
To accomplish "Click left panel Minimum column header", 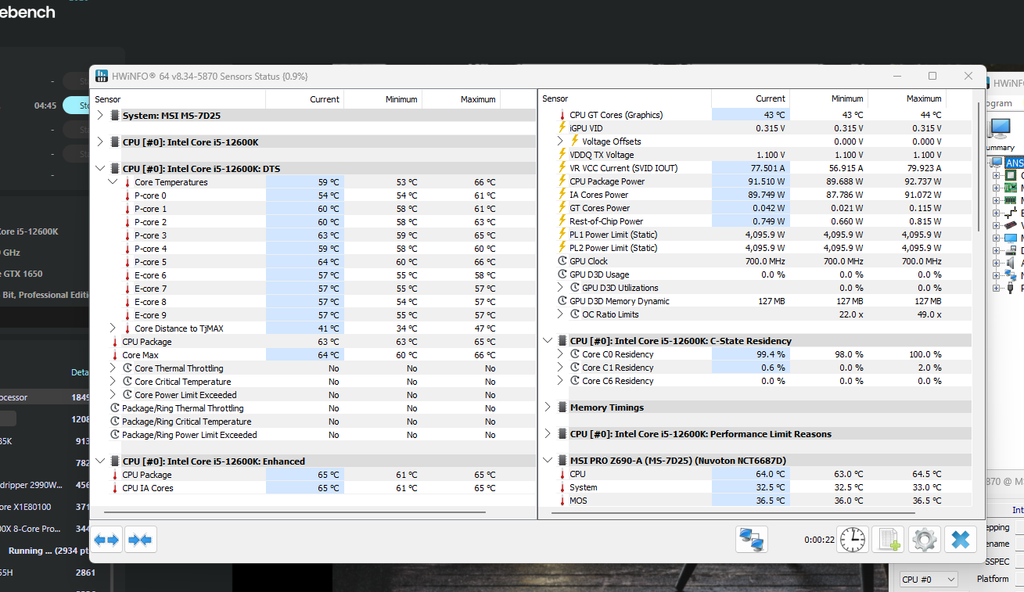I will tap(383, 99).
